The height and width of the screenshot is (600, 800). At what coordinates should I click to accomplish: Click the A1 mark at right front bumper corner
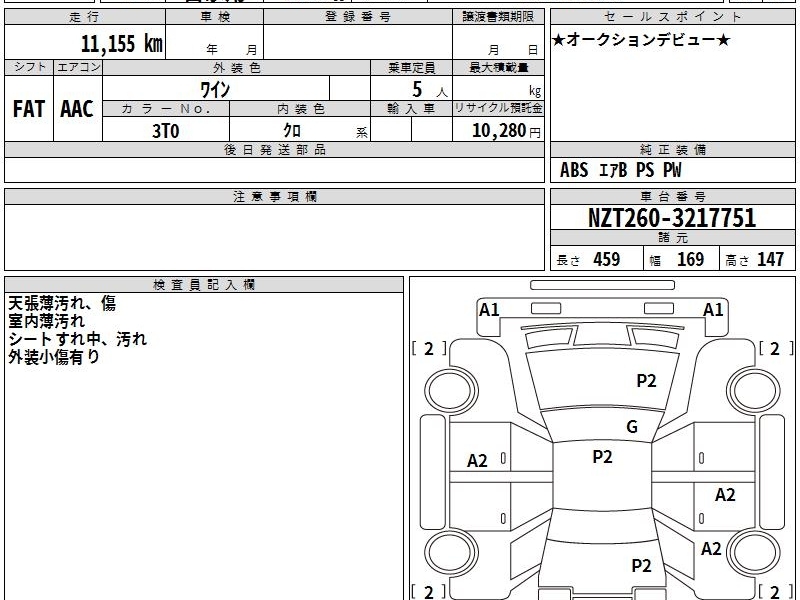(x=713, y=310)
